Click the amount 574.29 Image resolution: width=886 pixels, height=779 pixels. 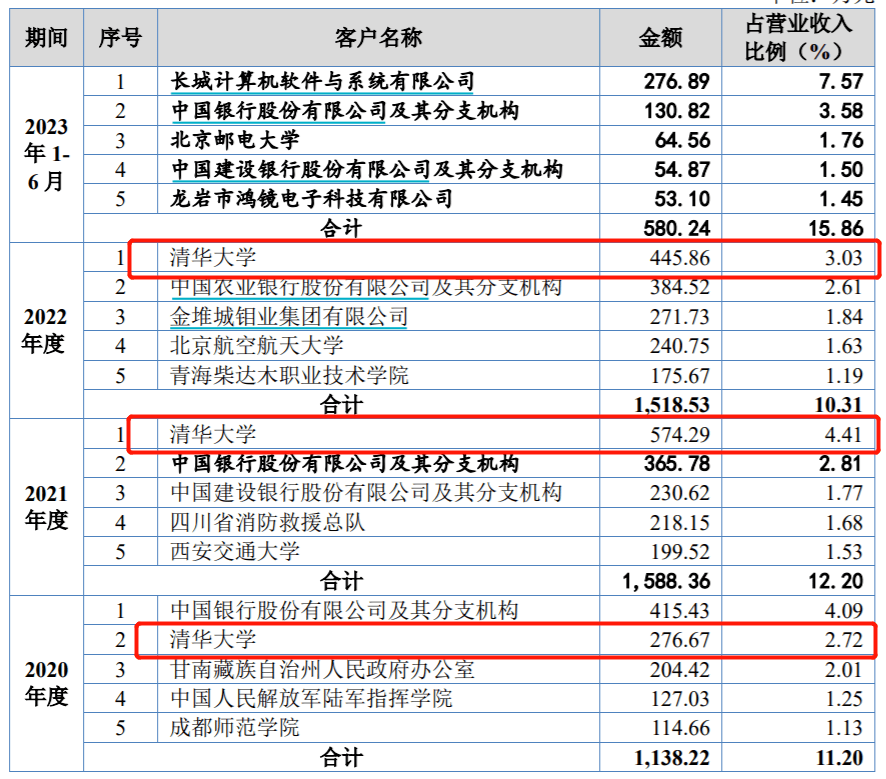tap(679, 434)
